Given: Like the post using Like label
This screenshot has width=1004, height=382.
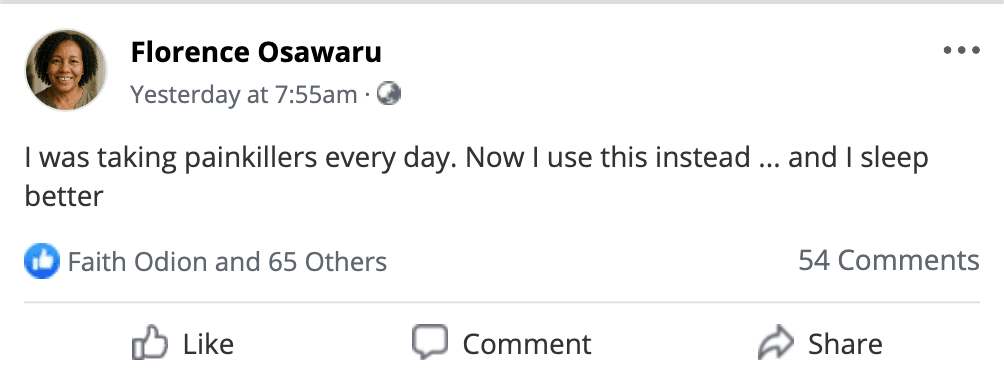Looking at the screenshot, I should tap(209, 344).
